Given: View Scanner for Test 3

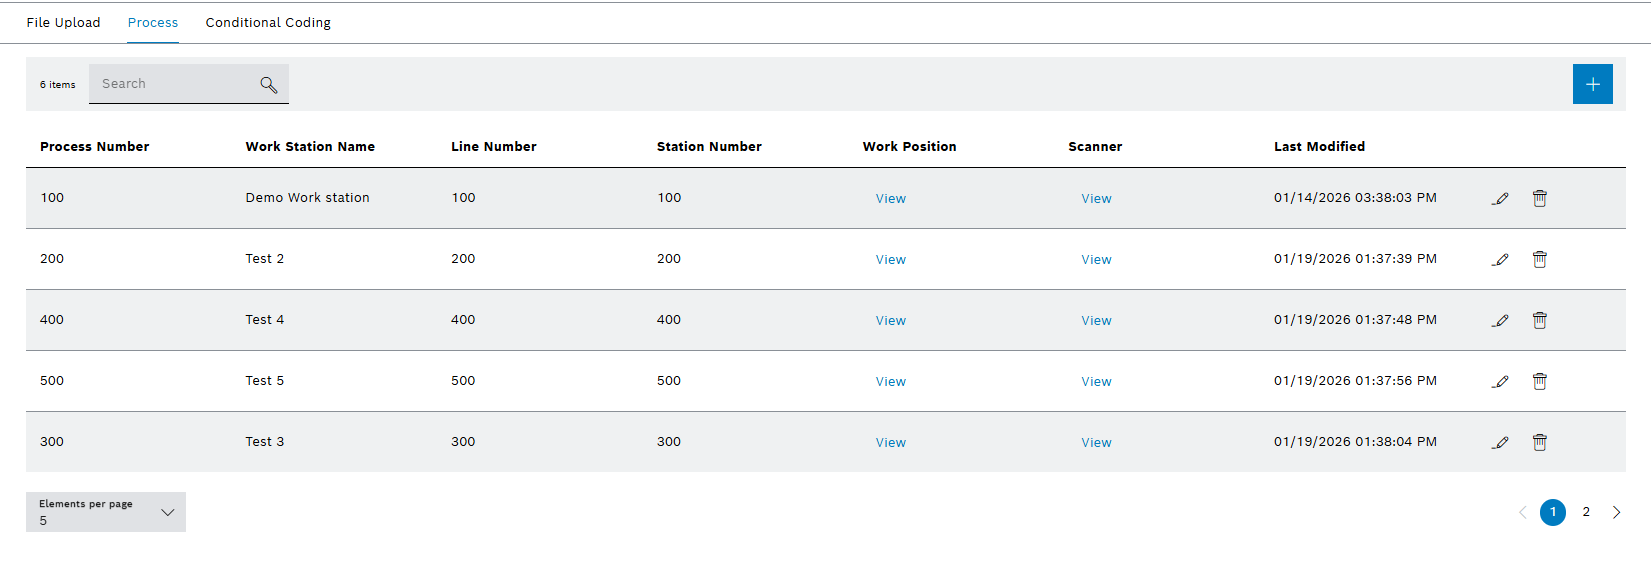Looking at the screenshot, I should 1096,443.
